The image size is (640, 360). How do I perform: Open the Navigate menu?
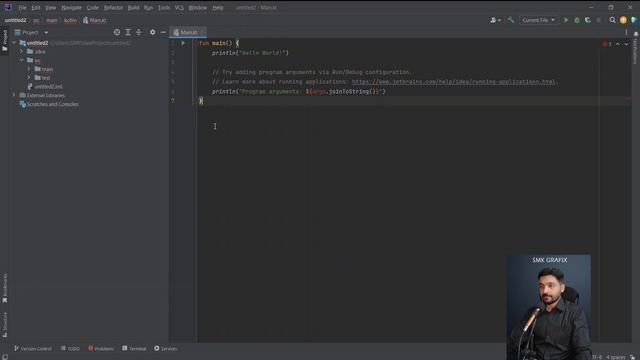(x=71, y=7)
